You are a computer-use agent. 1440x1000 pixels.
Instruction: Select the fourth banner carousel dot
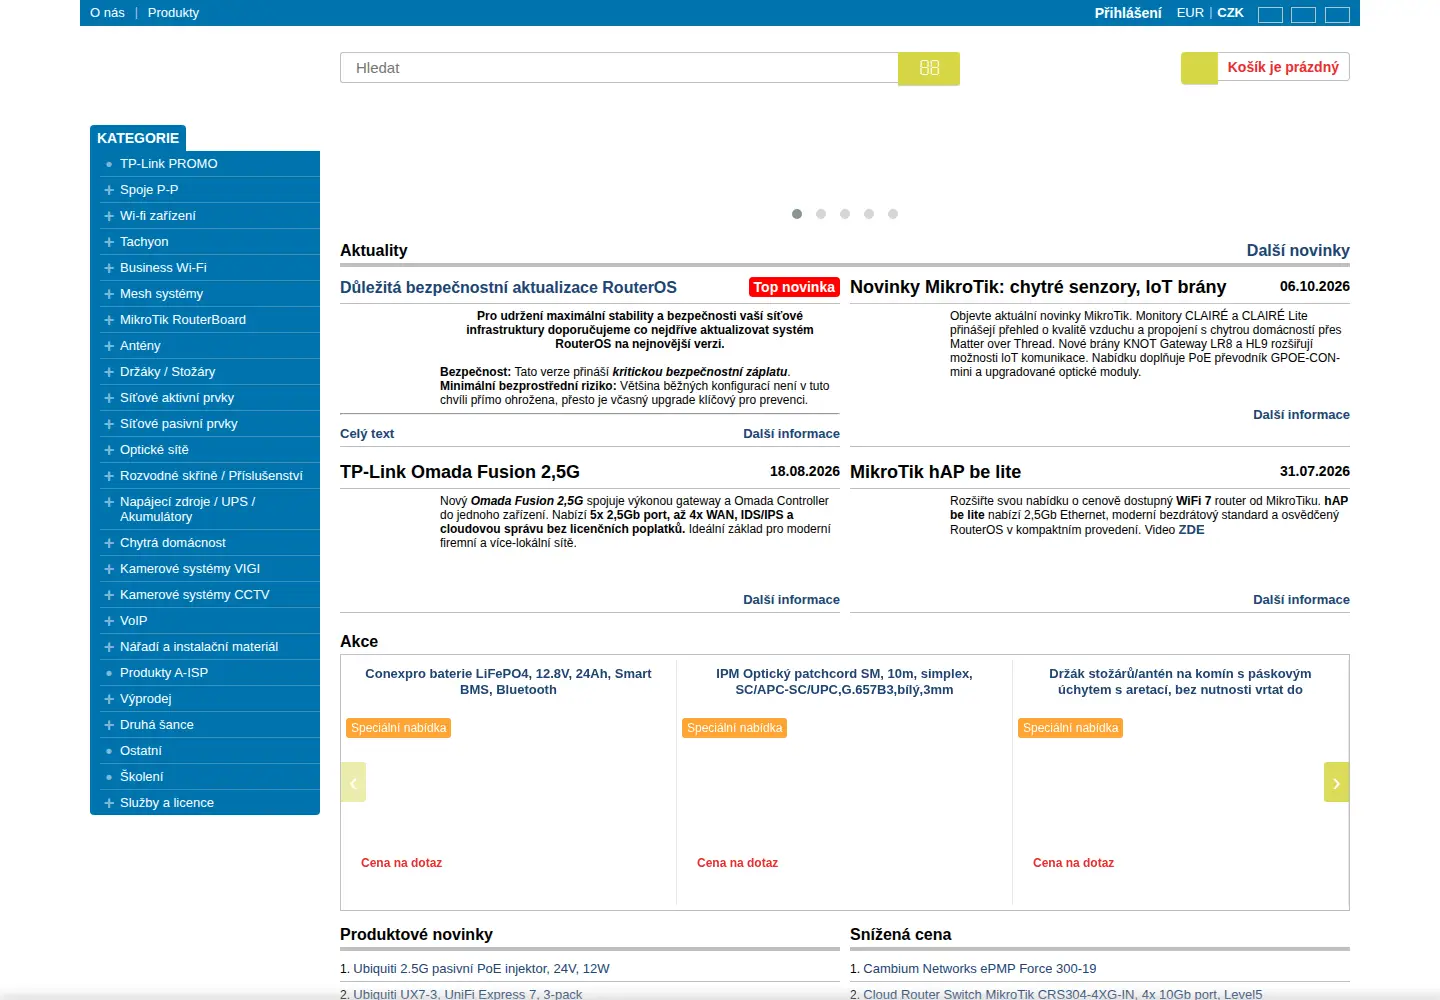(x=869, y=214)
